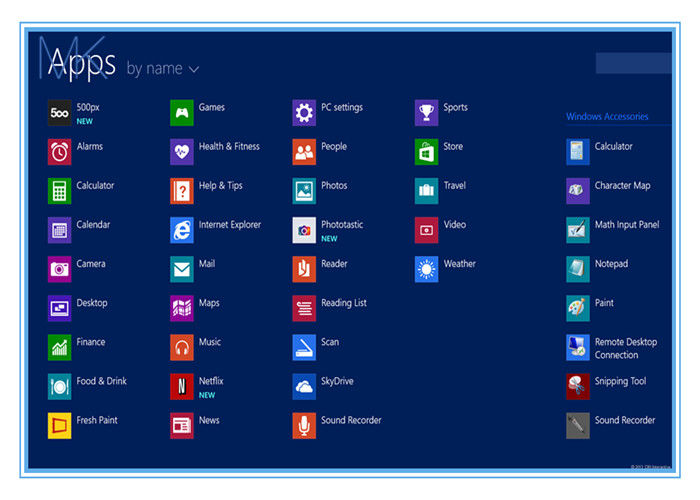Open the green Calculator app icon
This screenshot has height=500, width=700.
[59, 191]
